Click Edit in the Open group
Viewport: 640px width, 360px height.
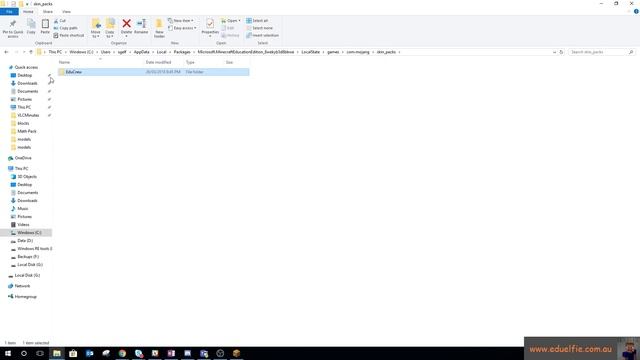(x=228, y=28)
